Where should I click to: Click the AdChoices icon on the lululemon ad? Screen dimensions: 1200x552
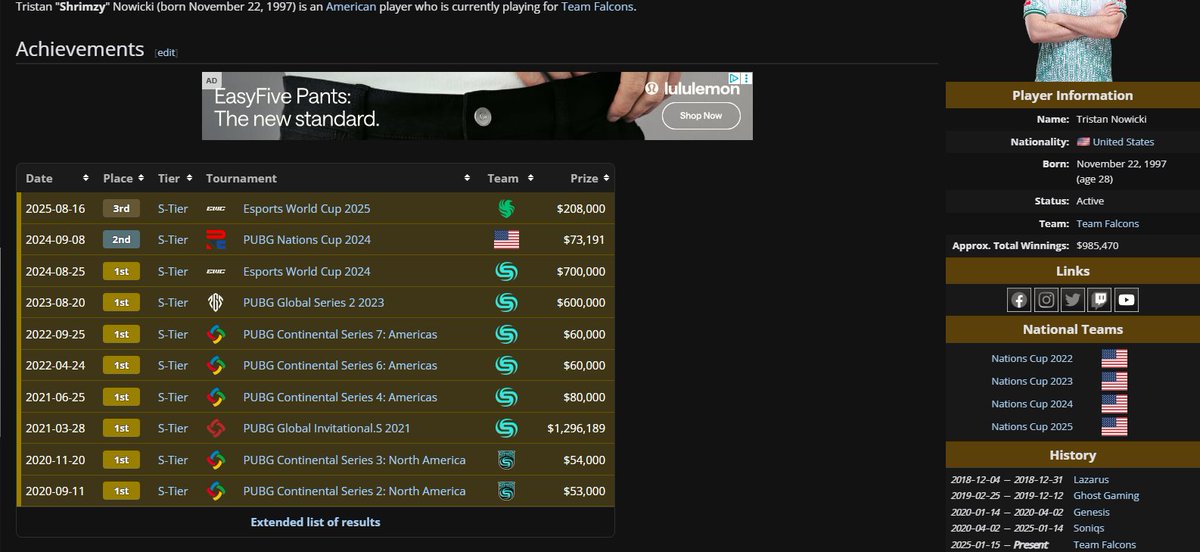click(x=734, y=78)
